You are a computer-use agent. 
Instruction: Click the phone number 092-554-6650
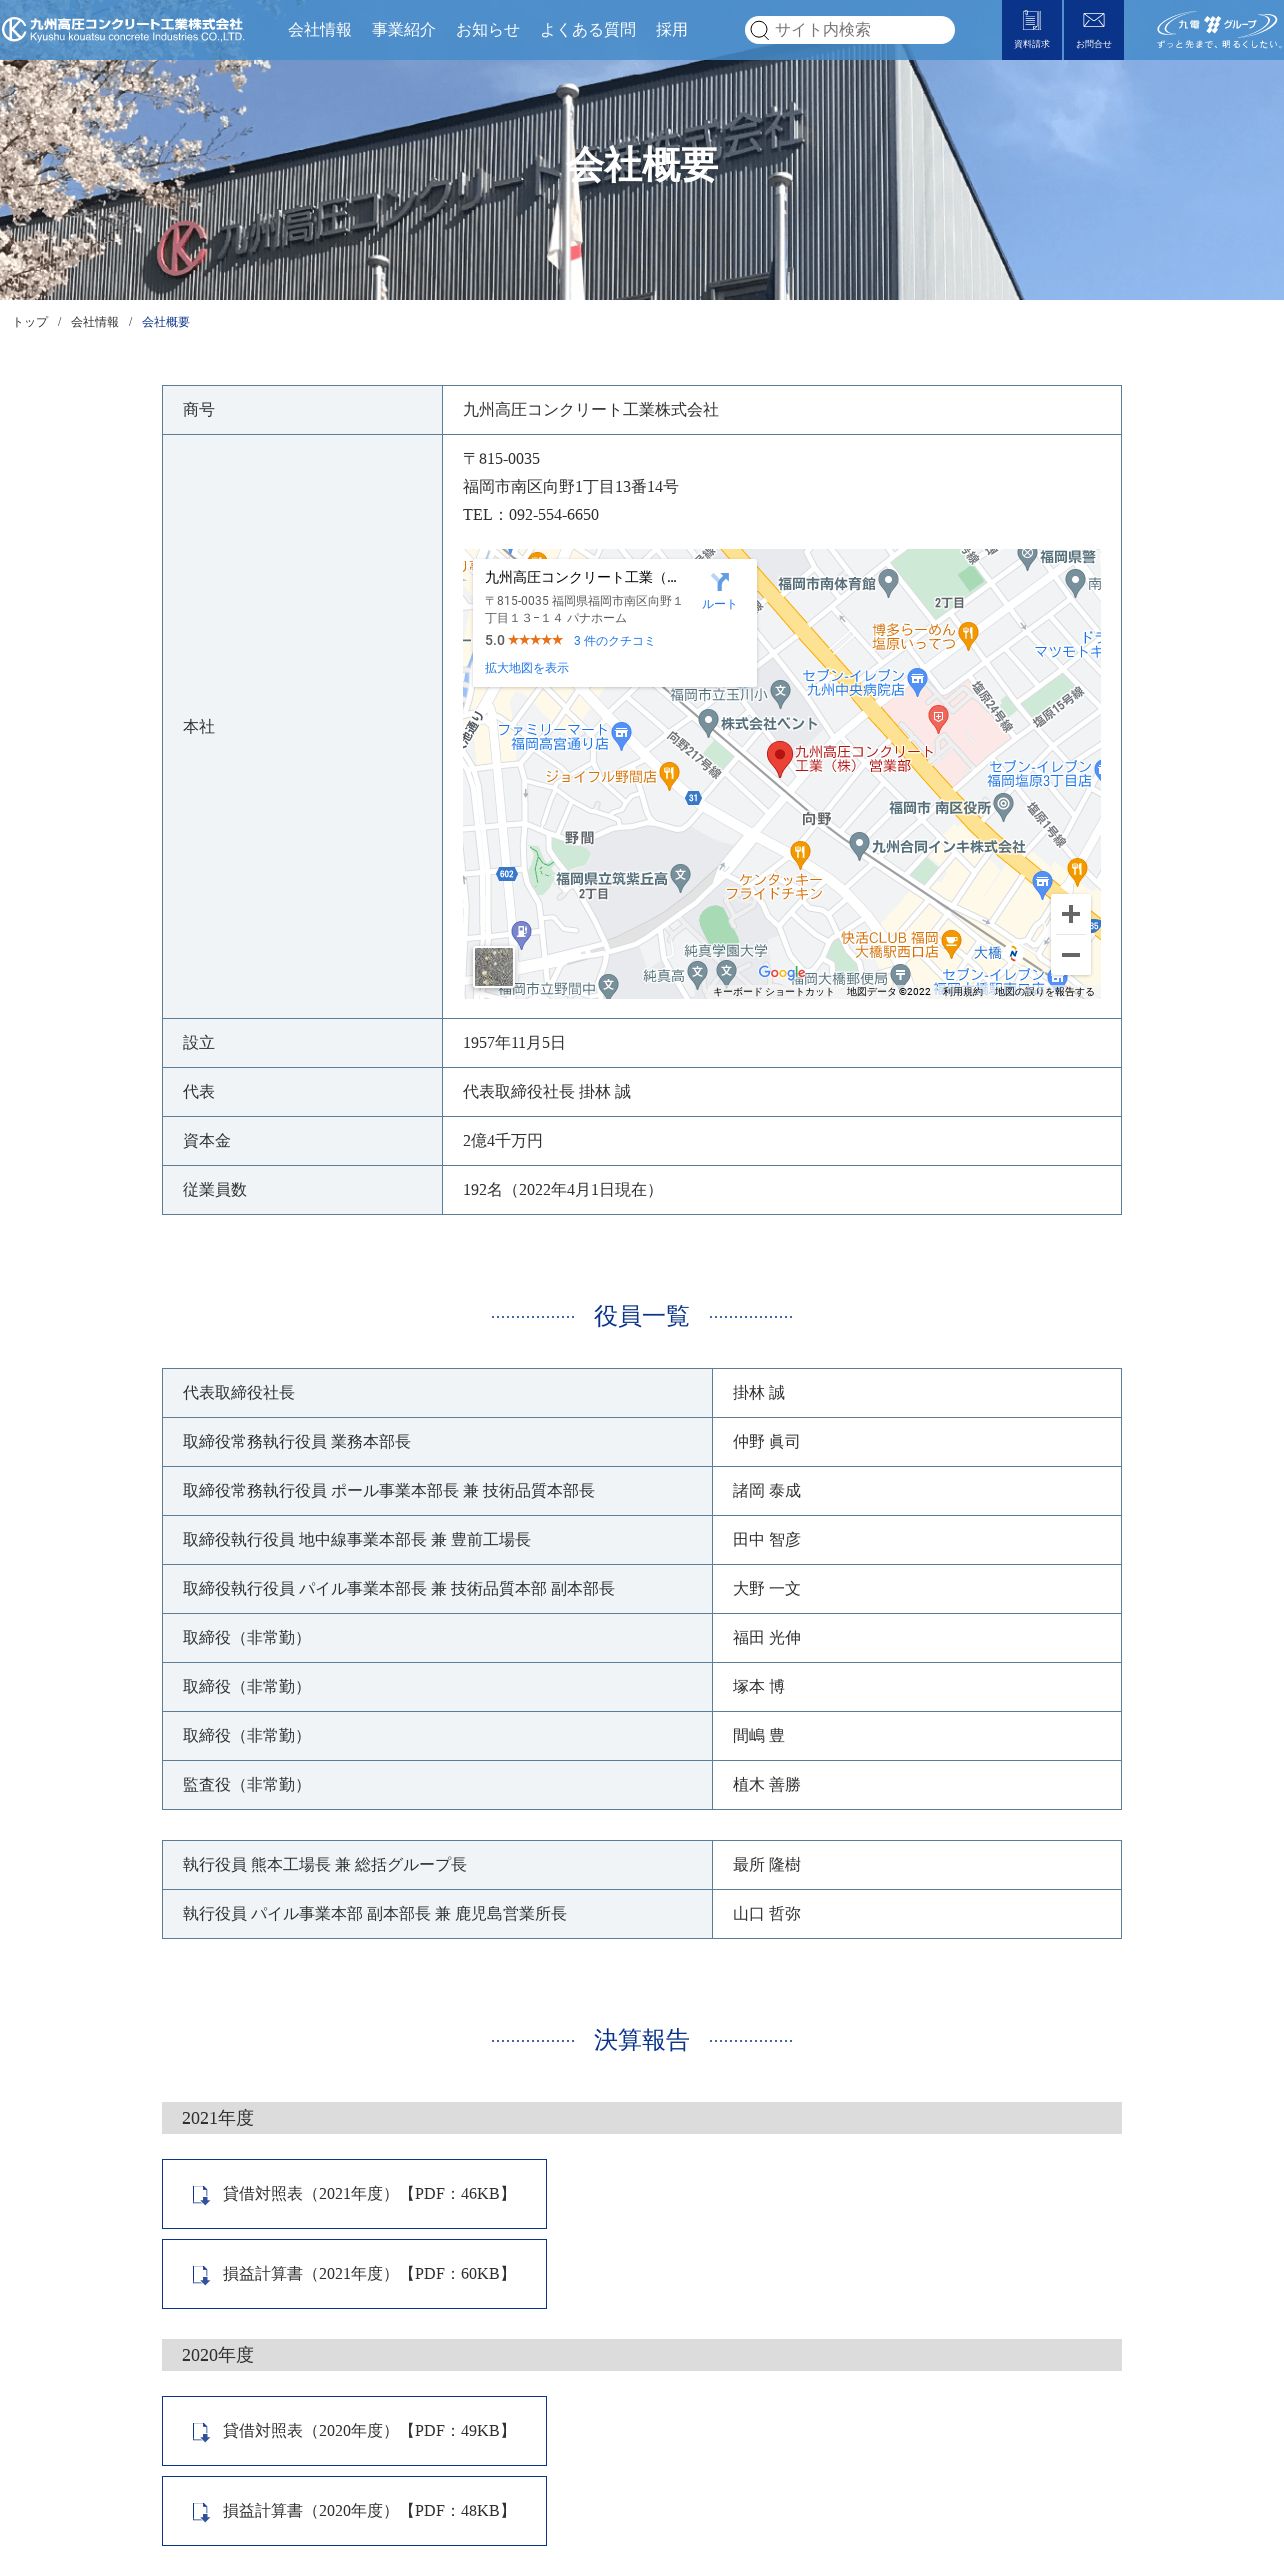pos(554,515)
